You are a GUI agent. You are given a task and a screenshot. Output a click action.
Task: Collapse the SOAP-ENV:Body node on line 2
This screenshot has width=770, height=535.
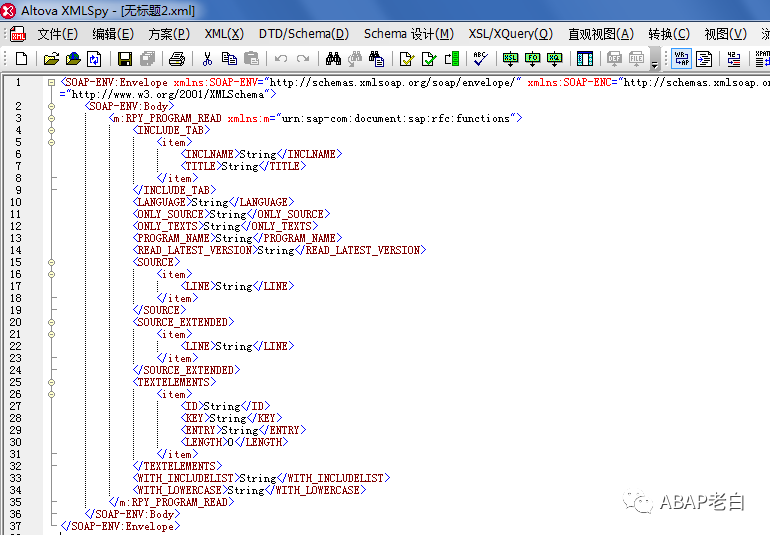click(52, 106)
